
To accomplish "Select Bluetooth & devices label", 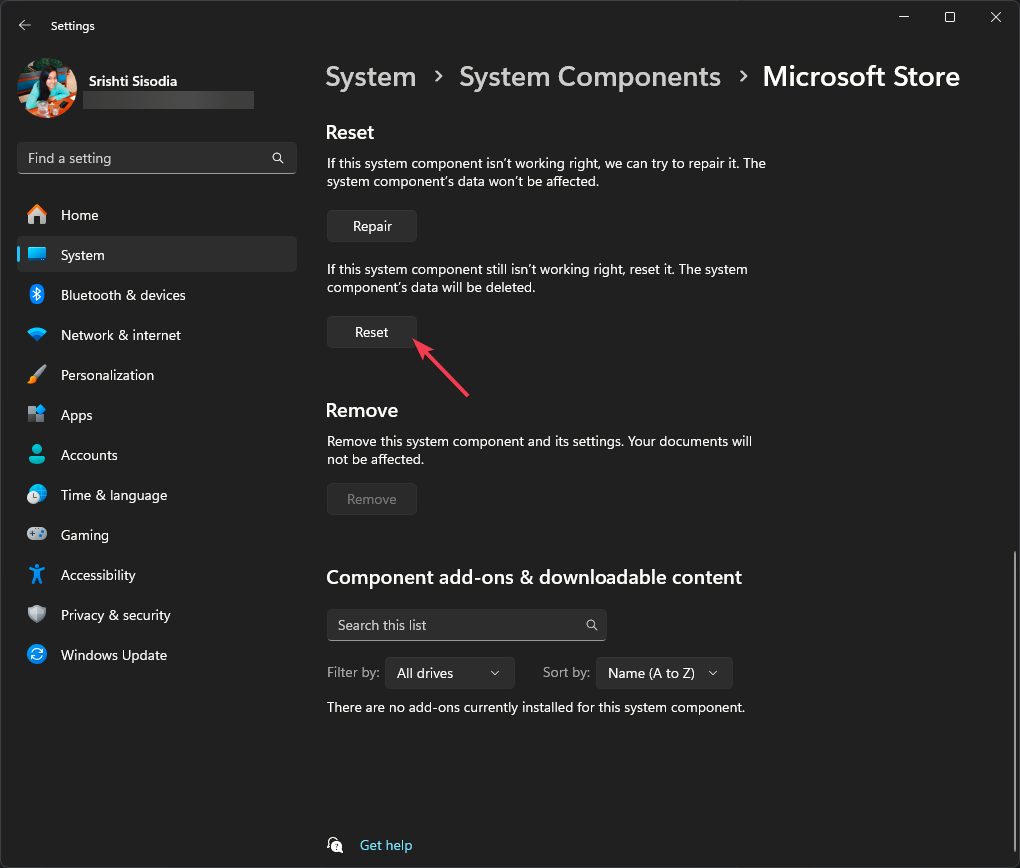I will tap(123, 295).
